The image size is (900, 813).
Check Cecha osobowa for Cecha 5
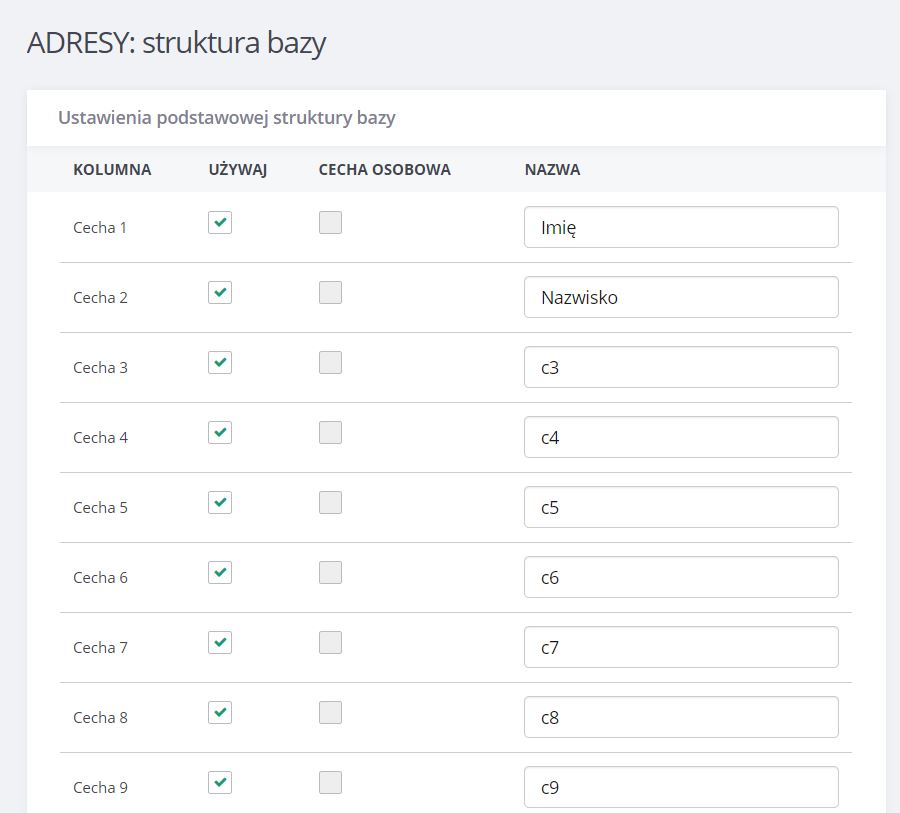point(331,503)
